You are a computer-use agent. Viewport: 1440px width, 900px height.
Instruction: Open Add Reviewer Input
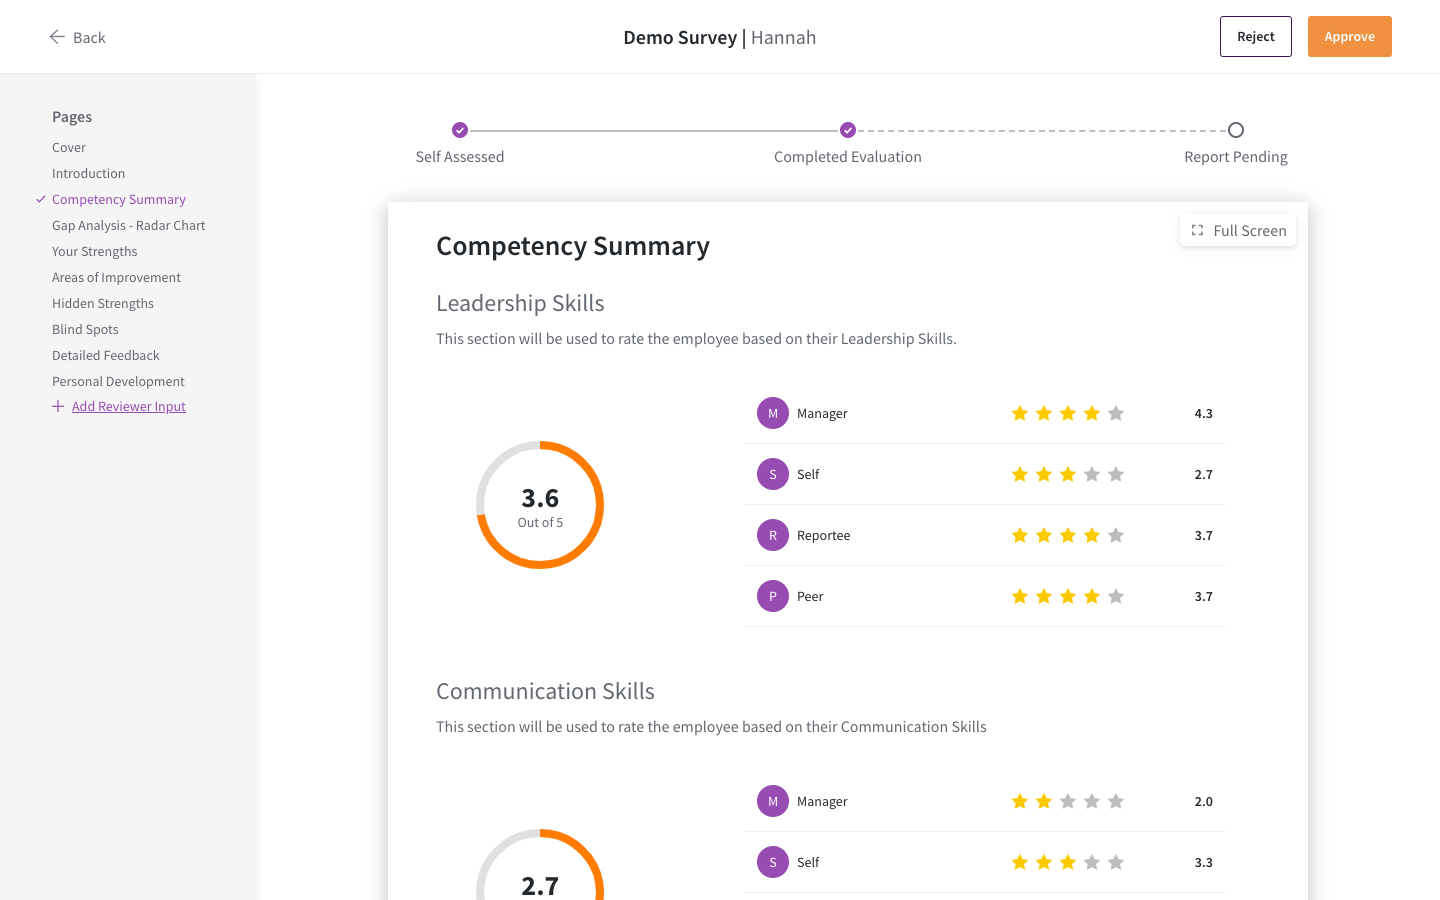tap(128, 406)
